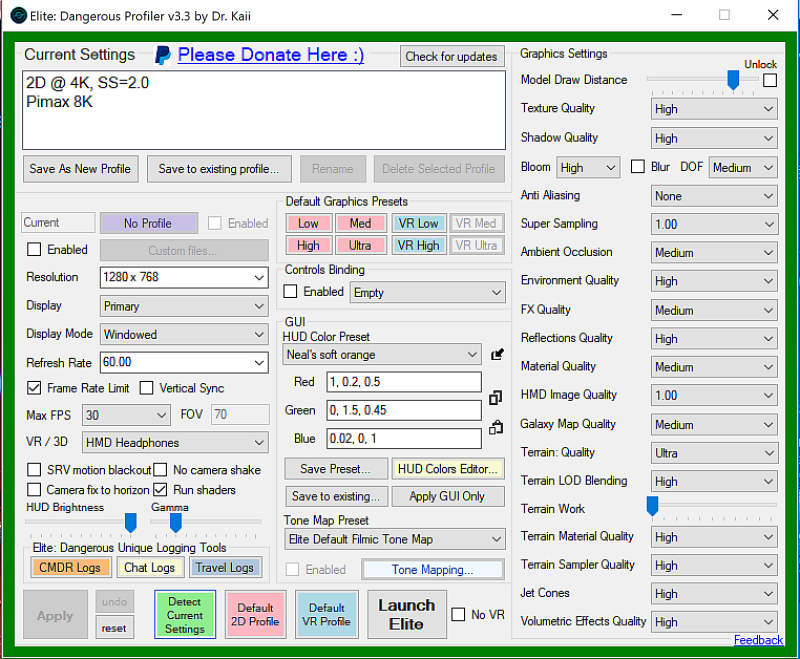The image size is (800, 659).
Task: Click the copy HUD colors icon
Action: pos(495,398)
